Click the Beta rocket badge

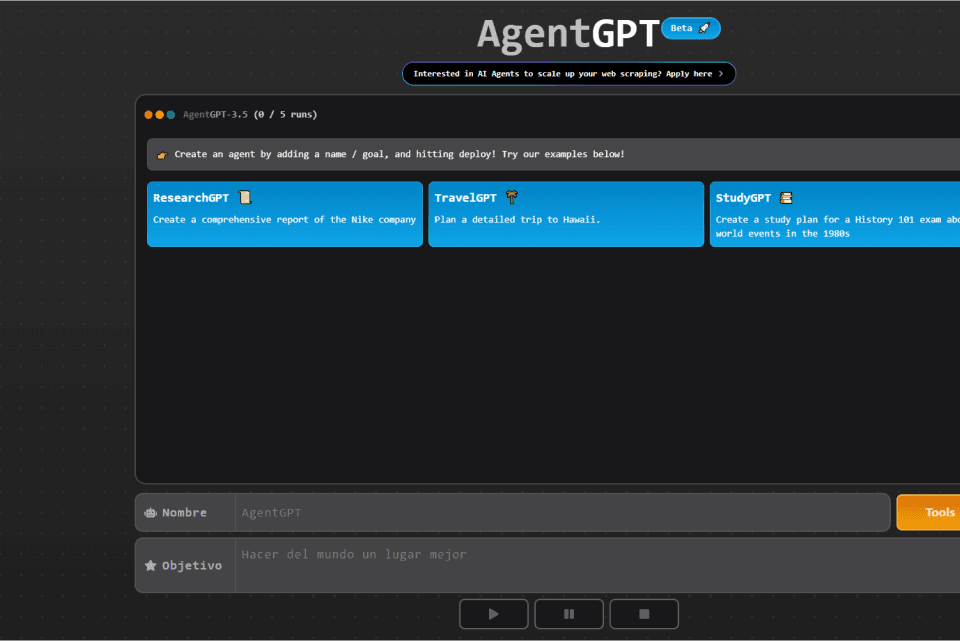click(x=691, y=28)
